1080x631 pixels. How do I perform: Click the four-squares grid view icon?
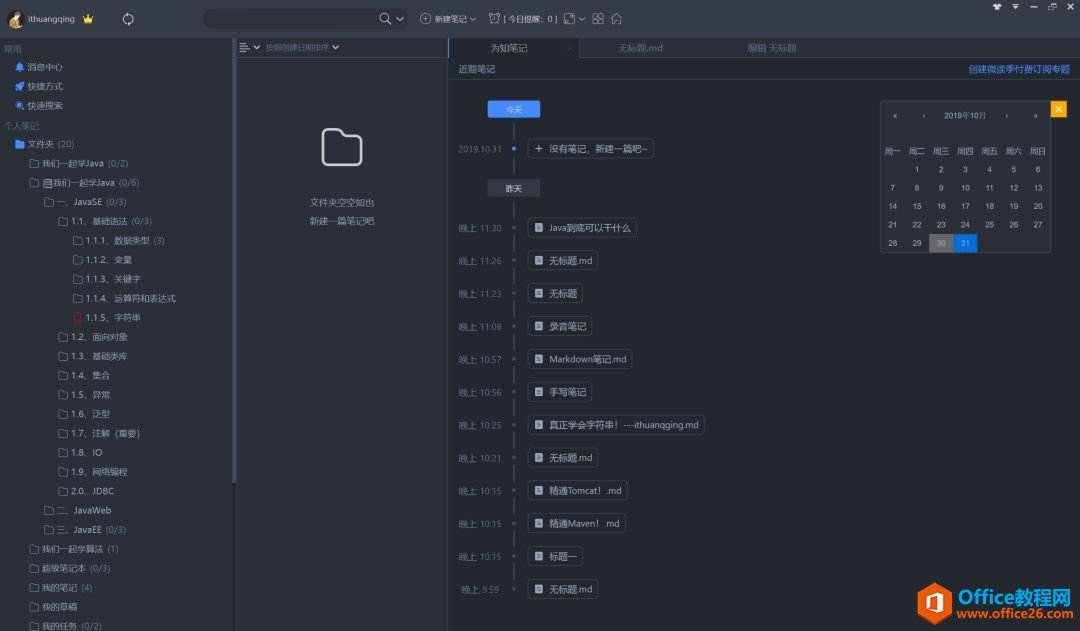pos(598,19)
